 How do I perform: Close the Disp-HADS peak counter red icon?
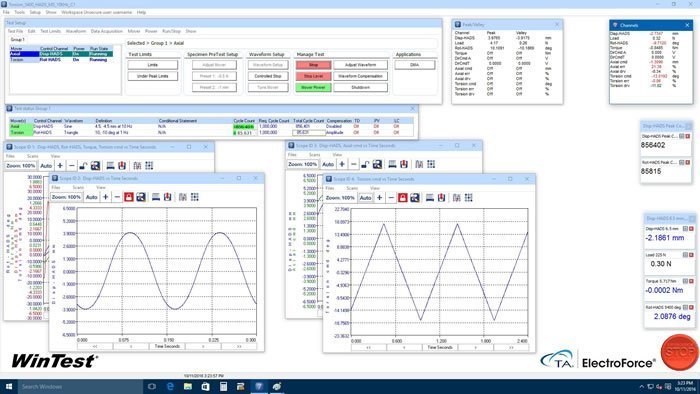(x=688, y=136)
